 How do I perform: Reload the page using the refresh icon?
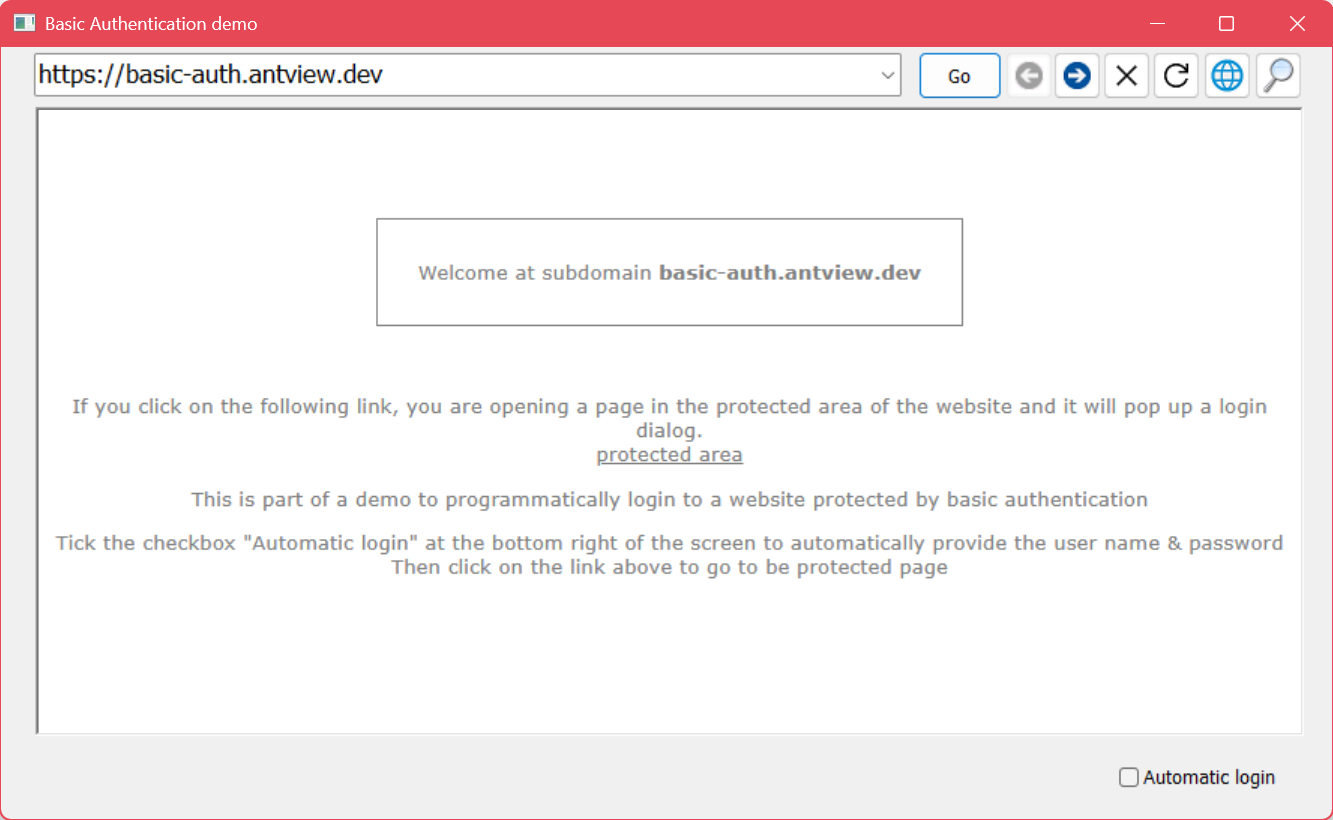[x=1177, y=76]
